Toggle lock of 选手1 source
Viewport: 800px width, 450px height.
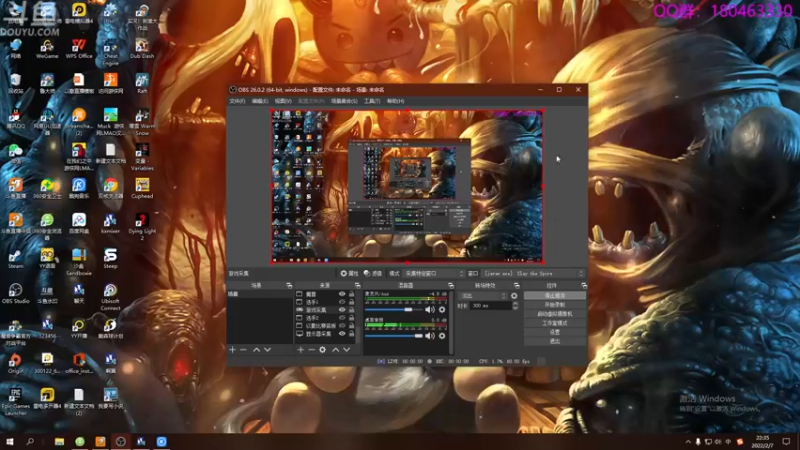click(352, 302)
